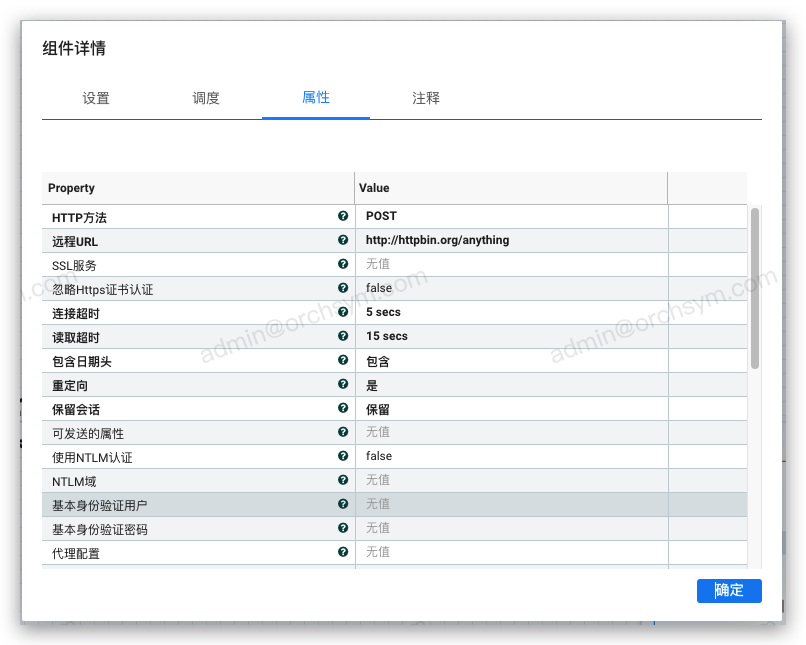Open the 调度 tab
806x645 pixels.
(206, 98)
